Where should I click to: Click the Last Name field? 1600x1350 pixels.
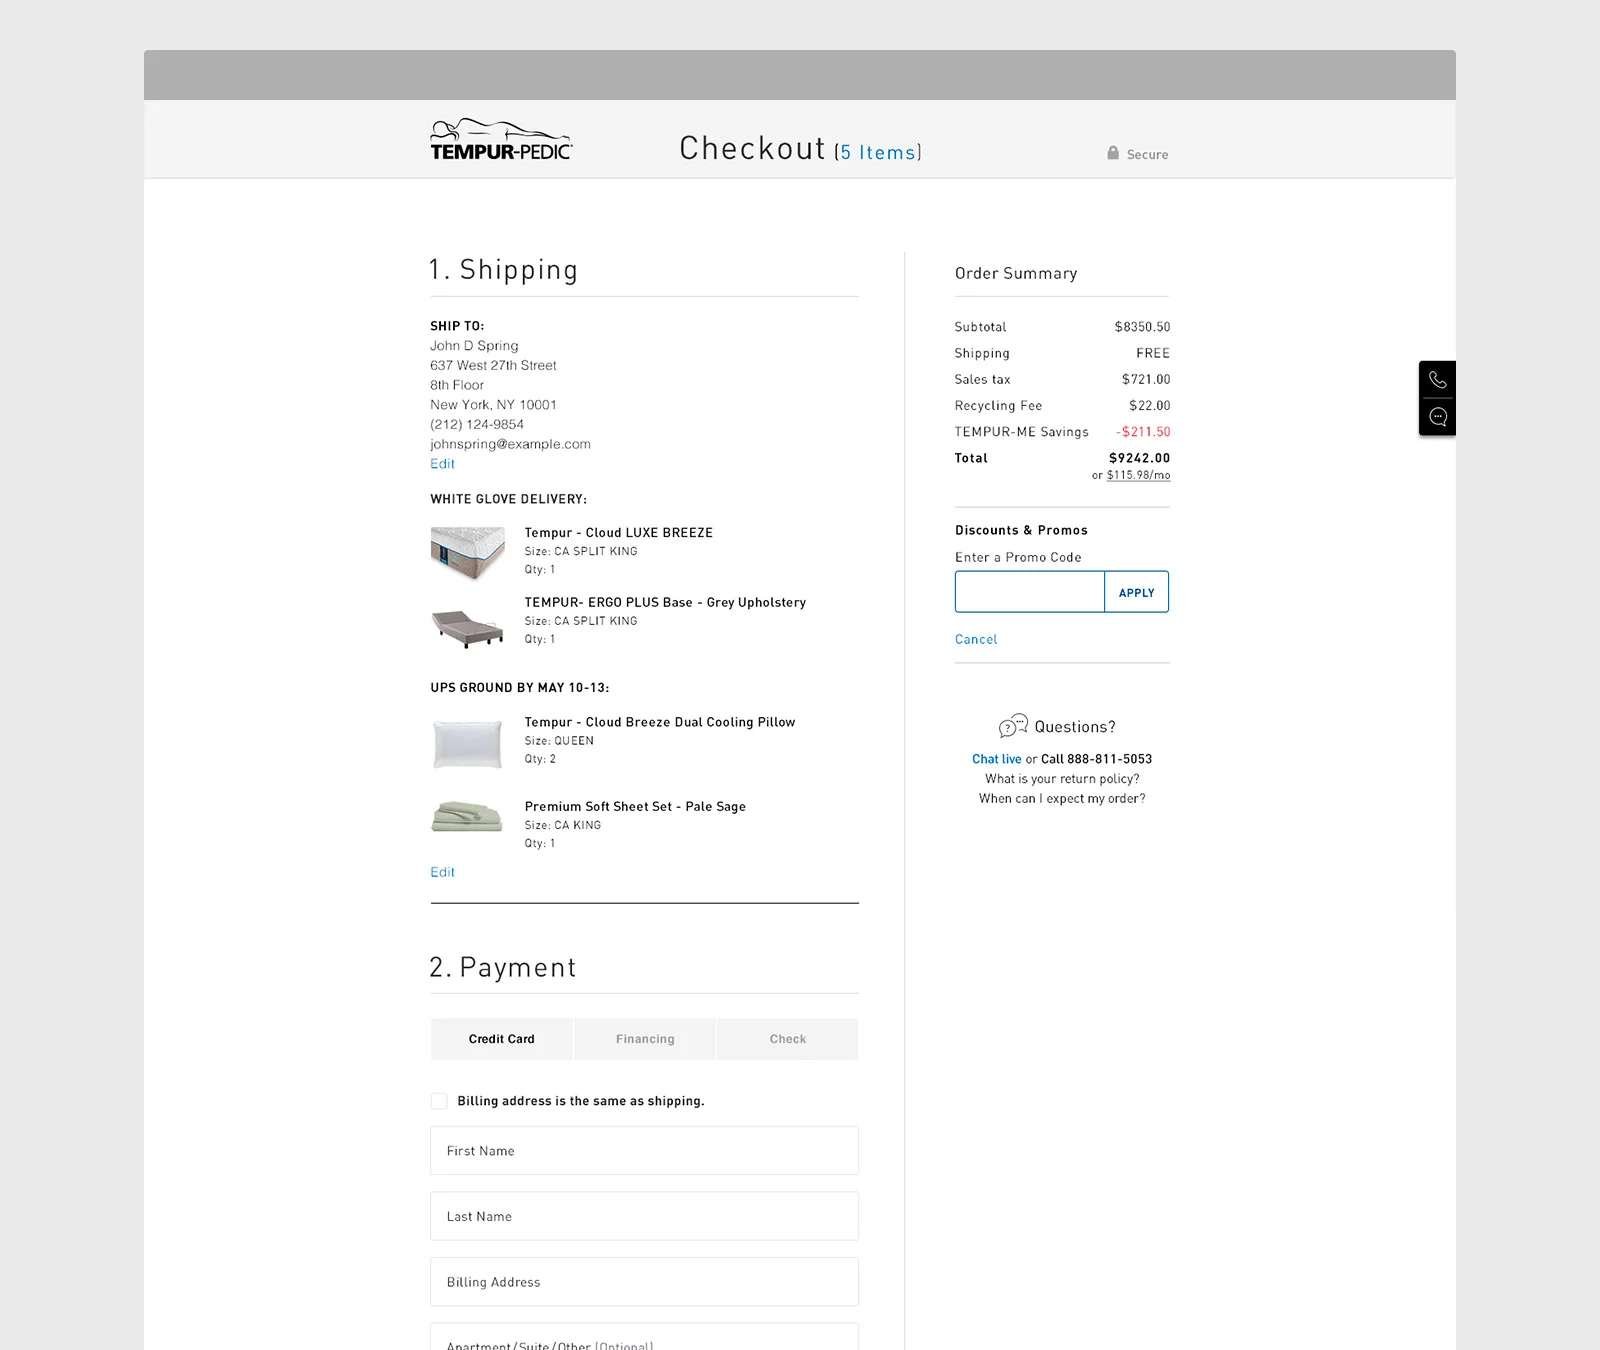(x=645, y=1217)
